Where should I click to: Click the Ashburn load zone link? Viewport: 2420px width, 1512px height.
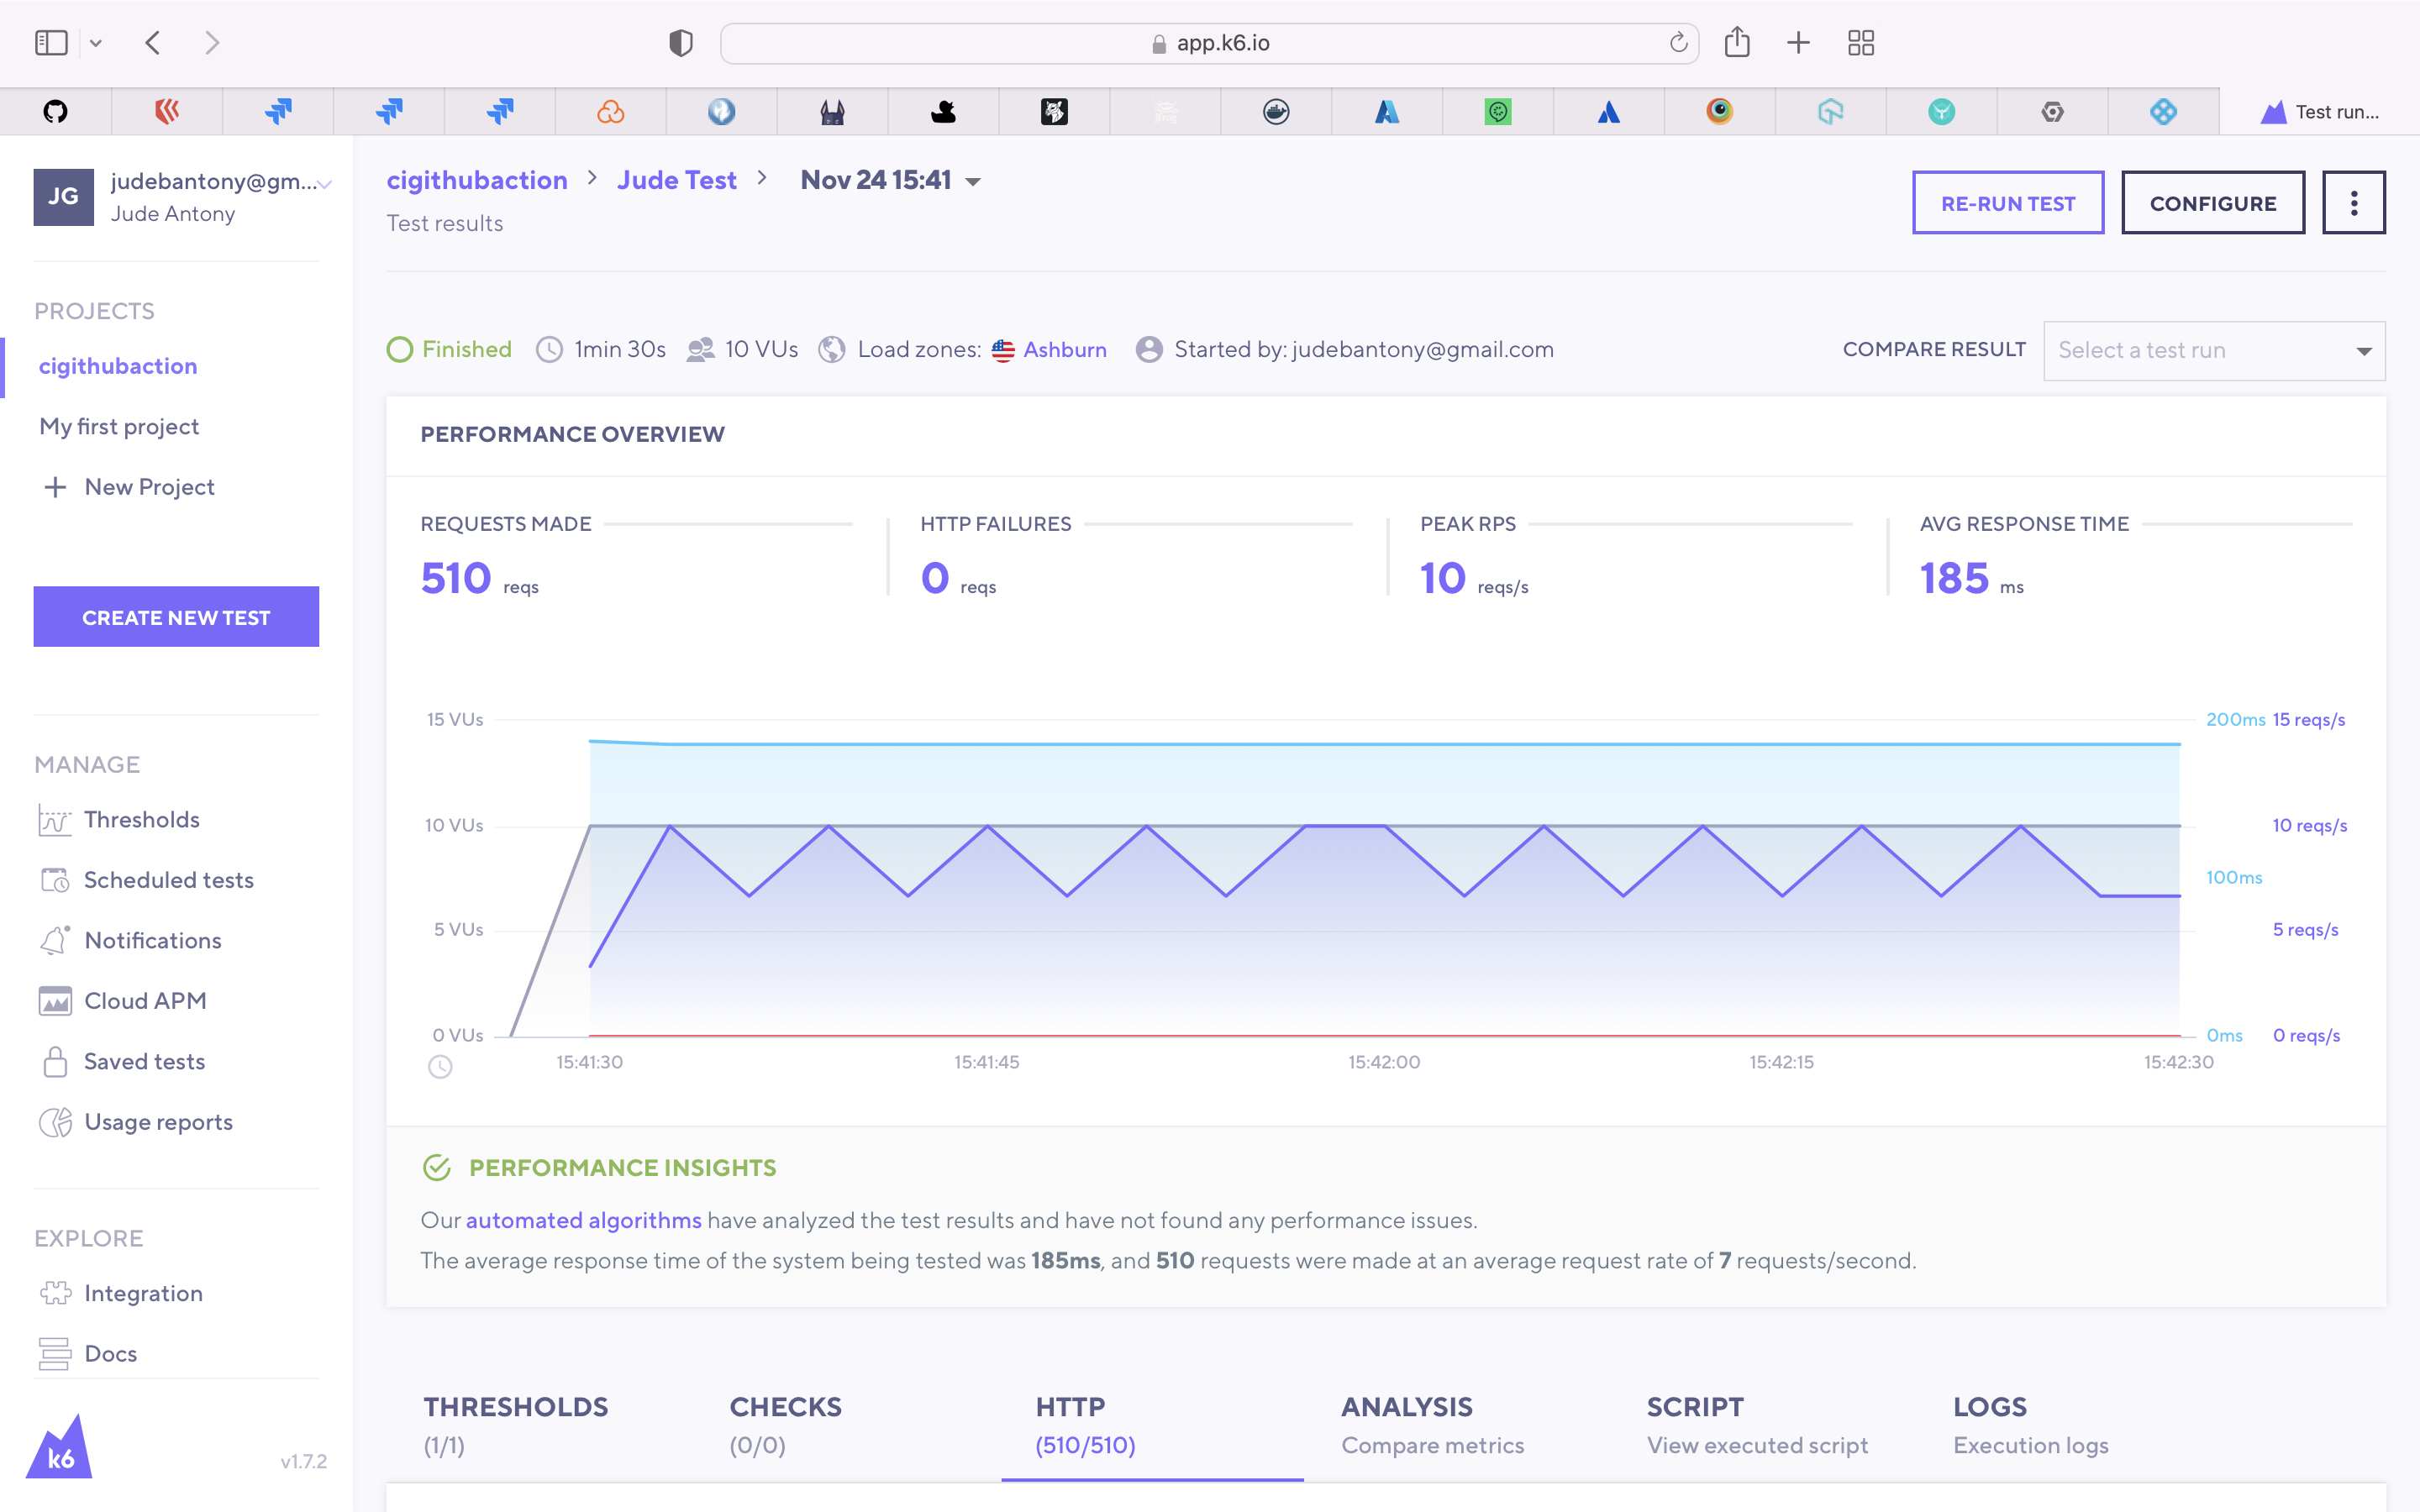point(1064,350)
